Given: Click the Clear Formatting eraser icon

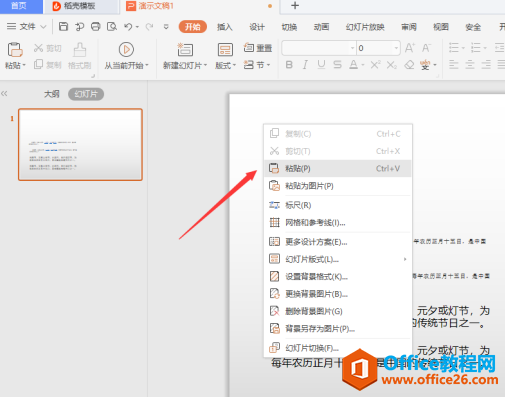Looking at the screenshot, I should [x=409, y=64].
